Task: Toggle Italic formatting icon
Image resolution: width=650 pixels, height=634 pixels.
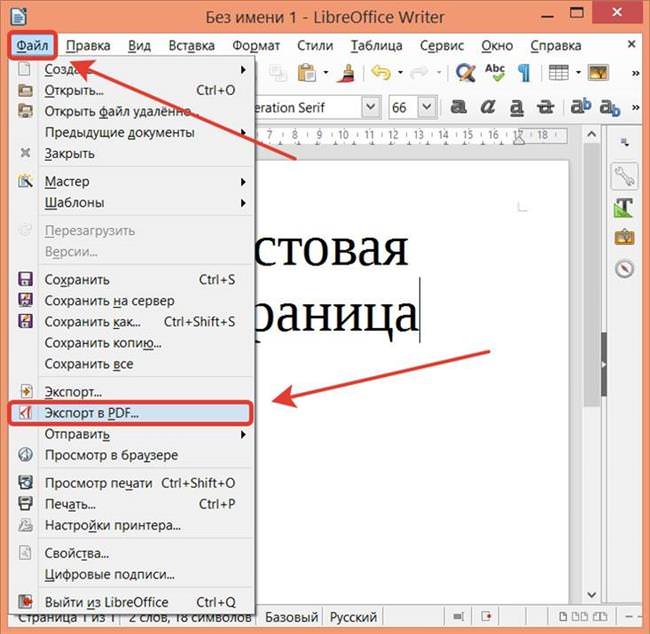Action: (488, 107)
